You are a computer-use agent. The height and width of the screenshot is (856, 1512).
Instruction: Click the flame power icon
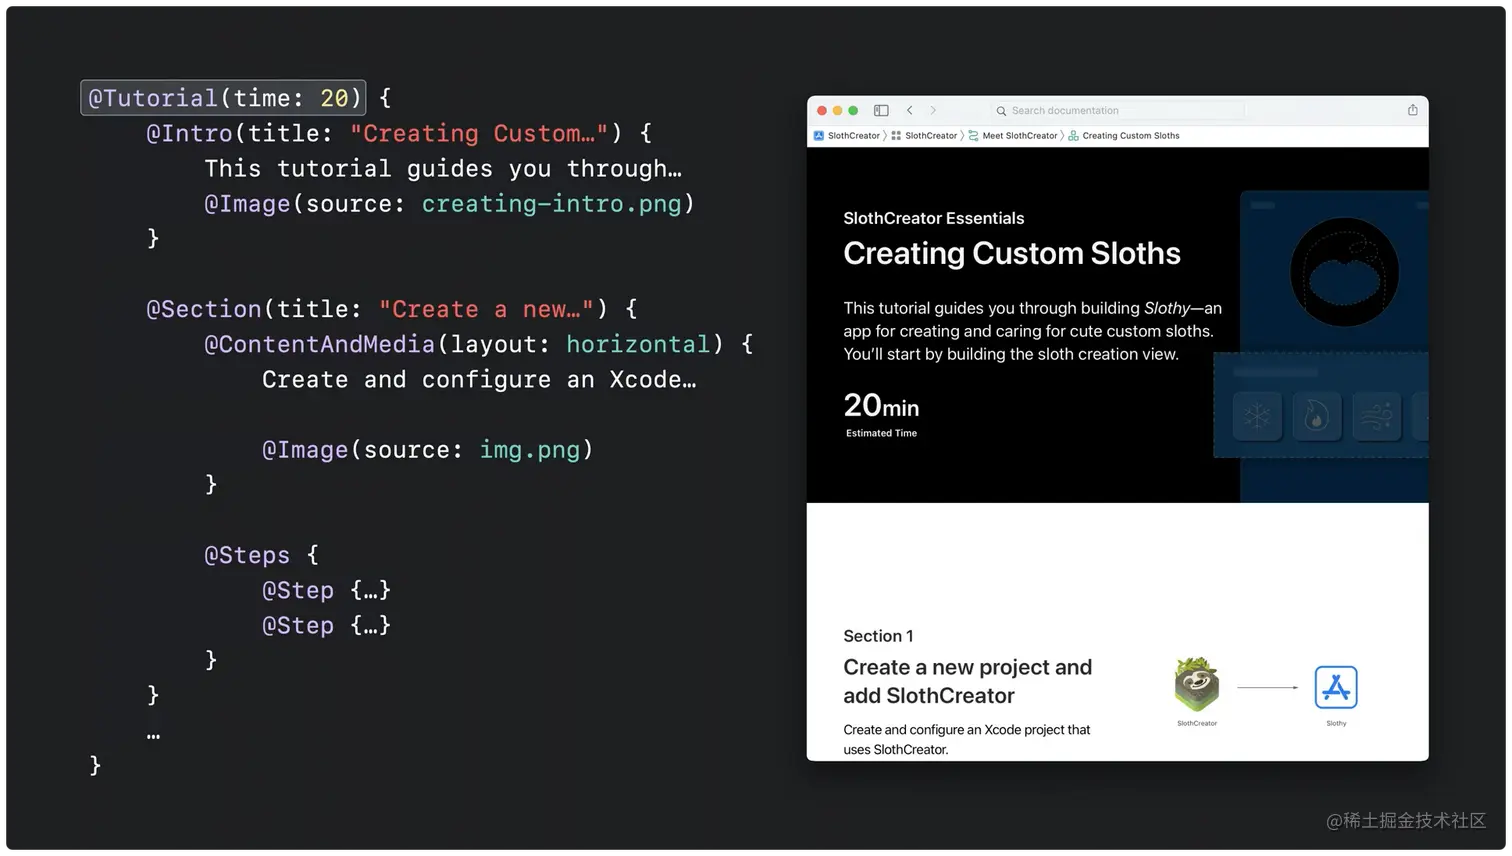(1316, 415)
